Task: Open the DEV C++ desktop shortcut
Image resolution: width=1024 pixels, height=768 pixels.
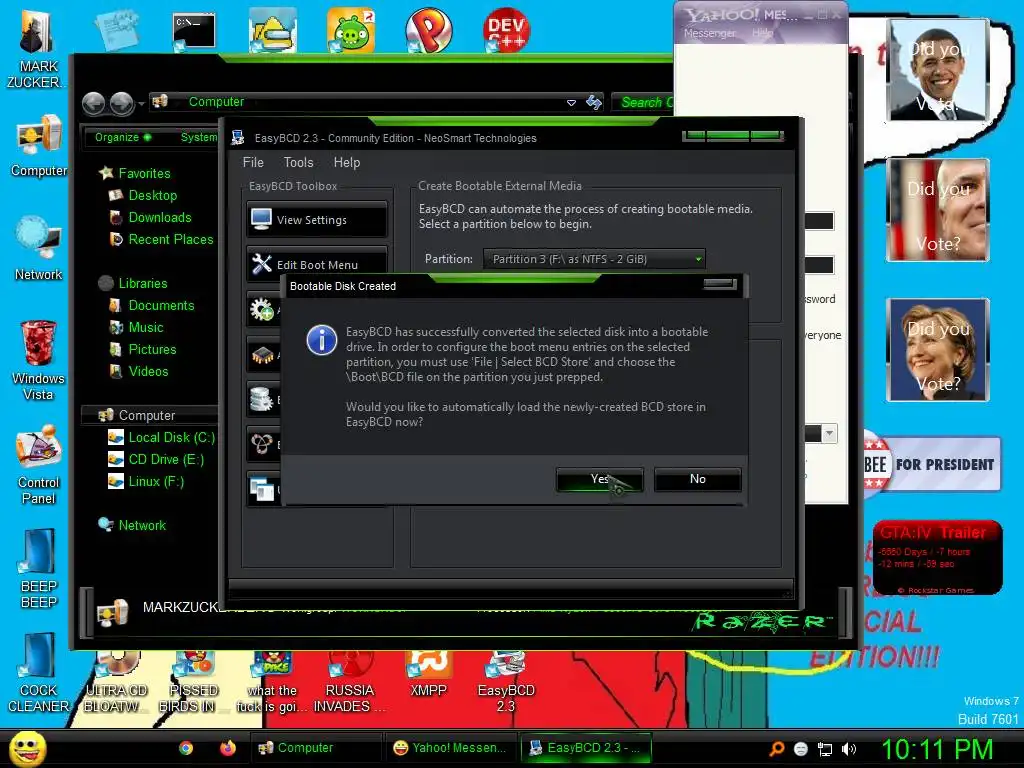Action: tap(507, 30)
